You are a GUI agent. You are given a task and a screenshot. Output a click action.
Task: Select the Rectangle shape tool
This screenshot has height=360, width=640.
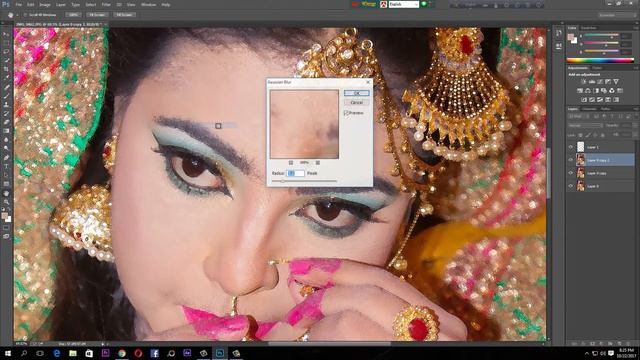(6, 184)
